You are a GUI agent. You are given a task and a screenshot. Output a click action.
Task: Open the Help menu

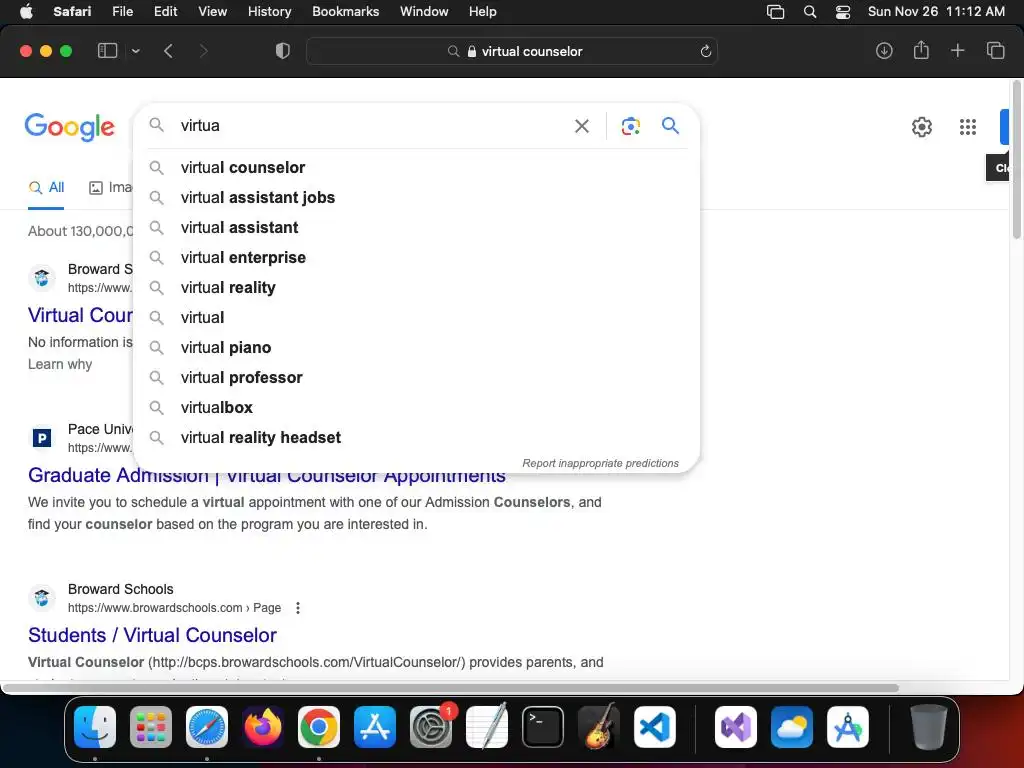[x=483, y=12]
